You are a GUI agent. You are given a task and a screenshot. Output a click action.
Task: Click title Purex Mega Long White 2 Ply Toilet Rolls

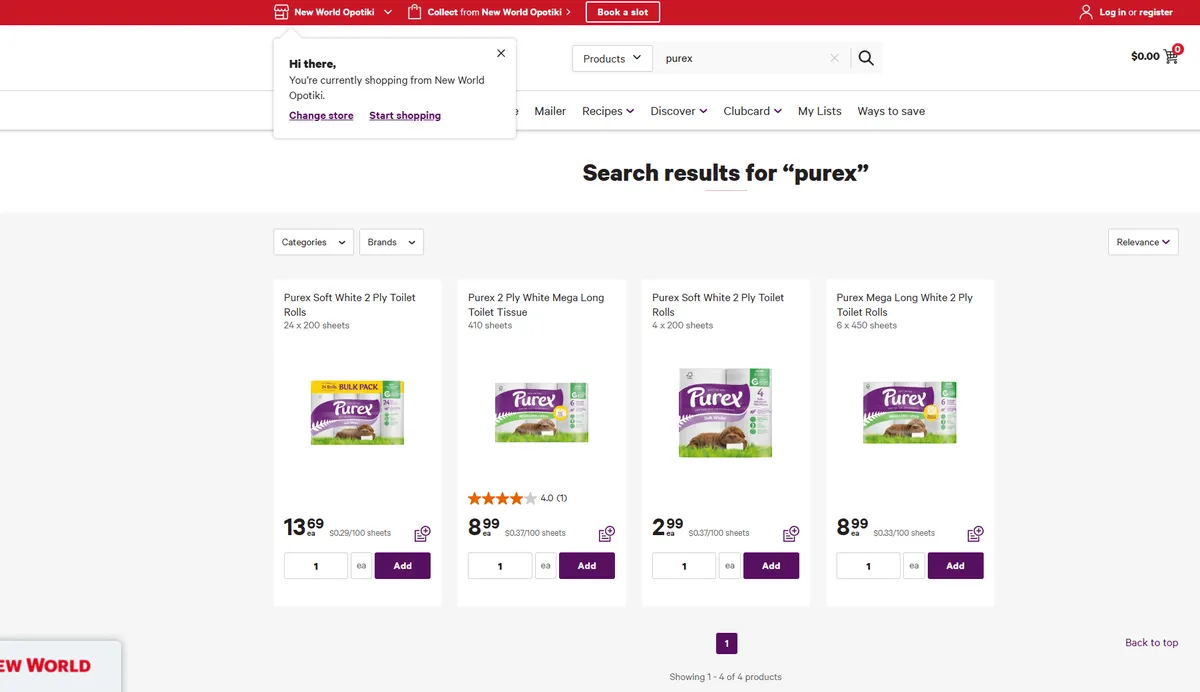(905, 305)
